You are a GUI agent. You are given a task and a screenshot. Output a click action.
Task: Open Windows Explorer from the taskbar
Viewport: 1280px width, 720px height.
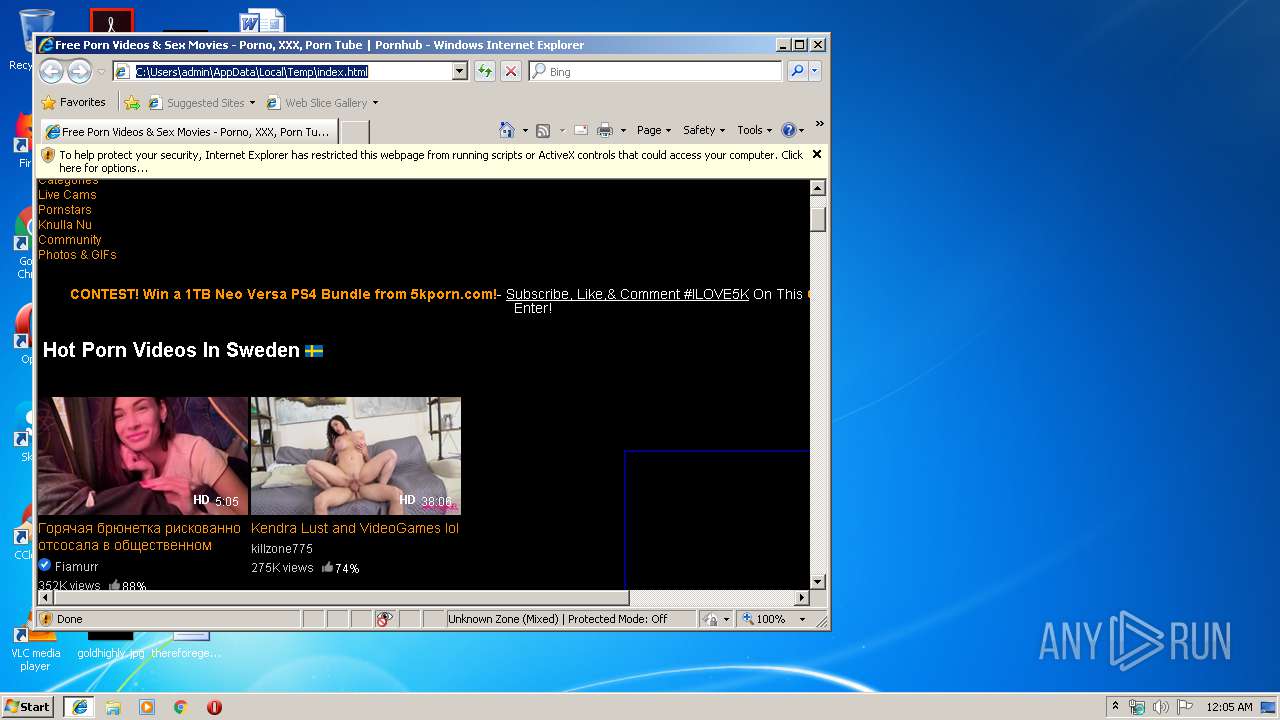(113, 707)
